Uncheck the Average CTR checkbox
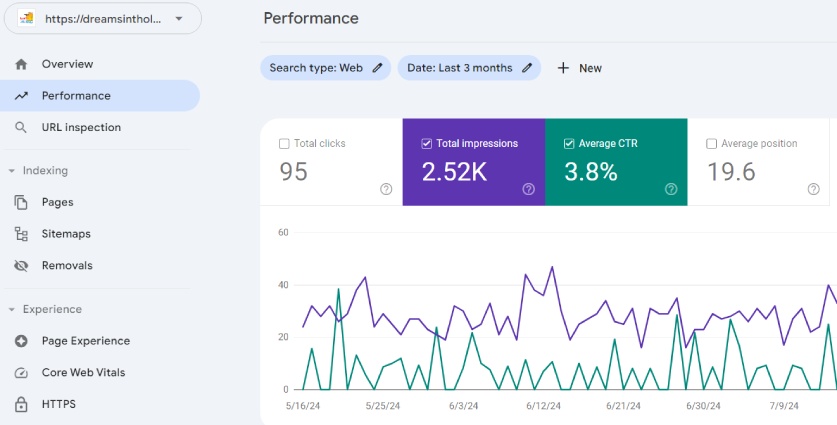Screen dimensions: 837x425 coord(569,144)
